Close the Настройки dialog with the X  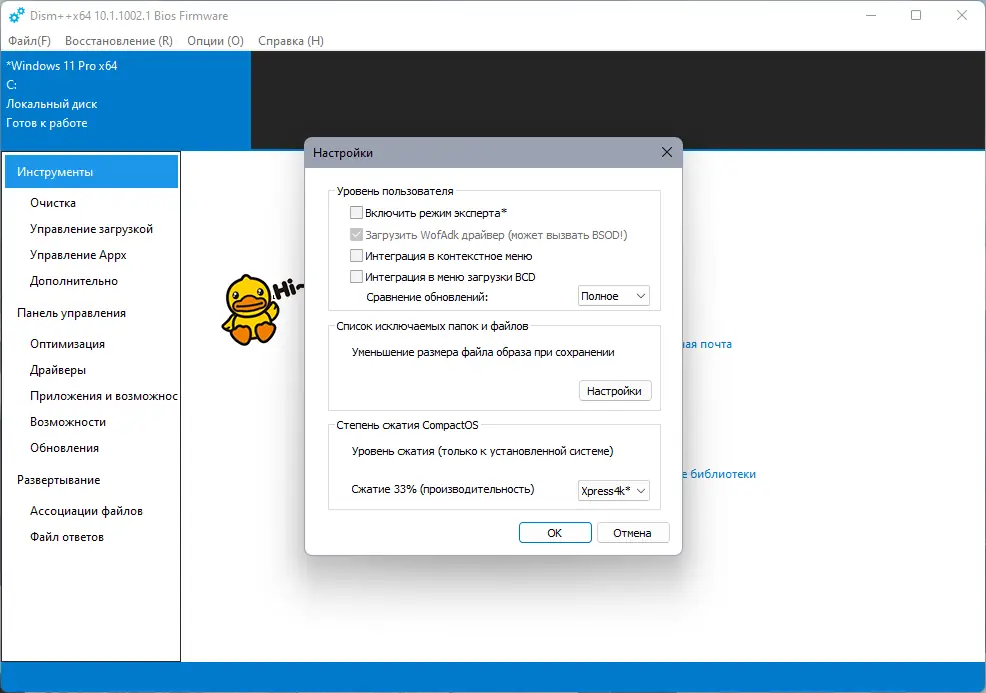coord(667,152)
